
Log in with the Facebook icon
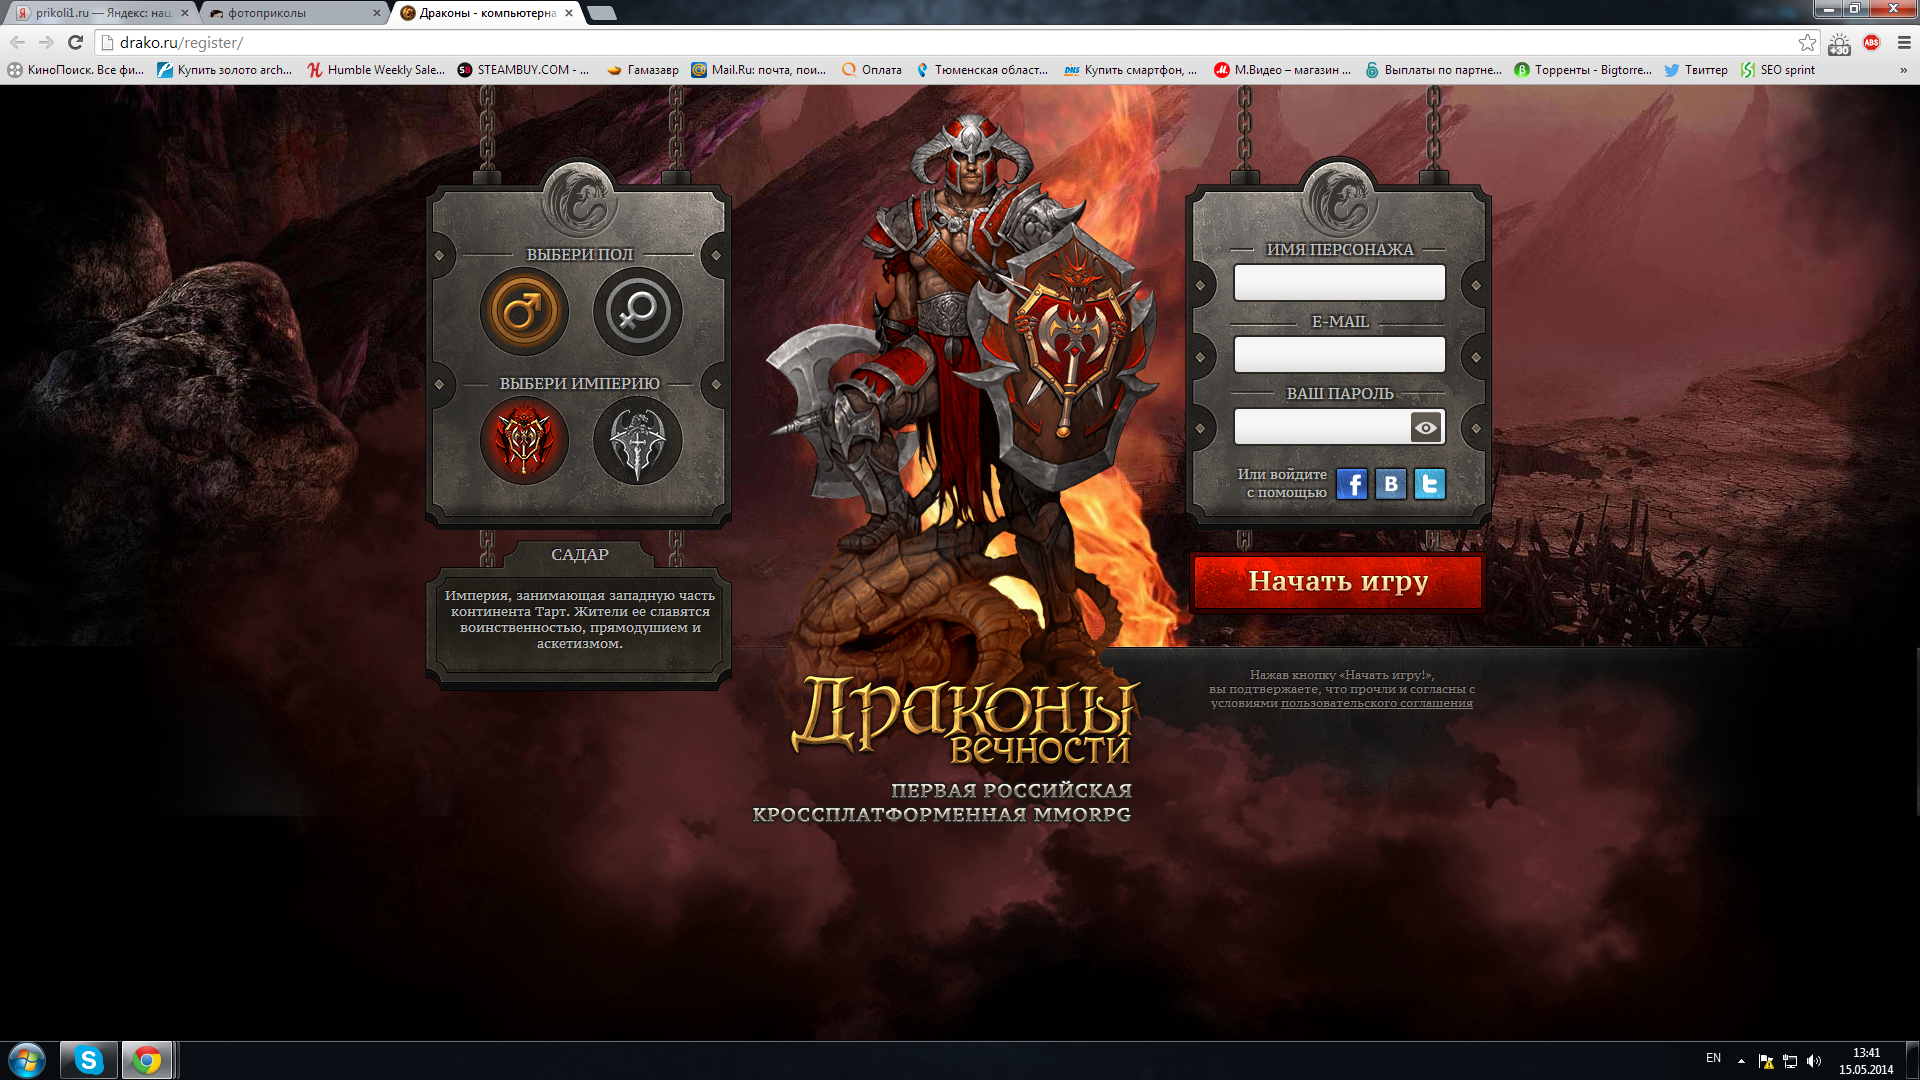1352,484
